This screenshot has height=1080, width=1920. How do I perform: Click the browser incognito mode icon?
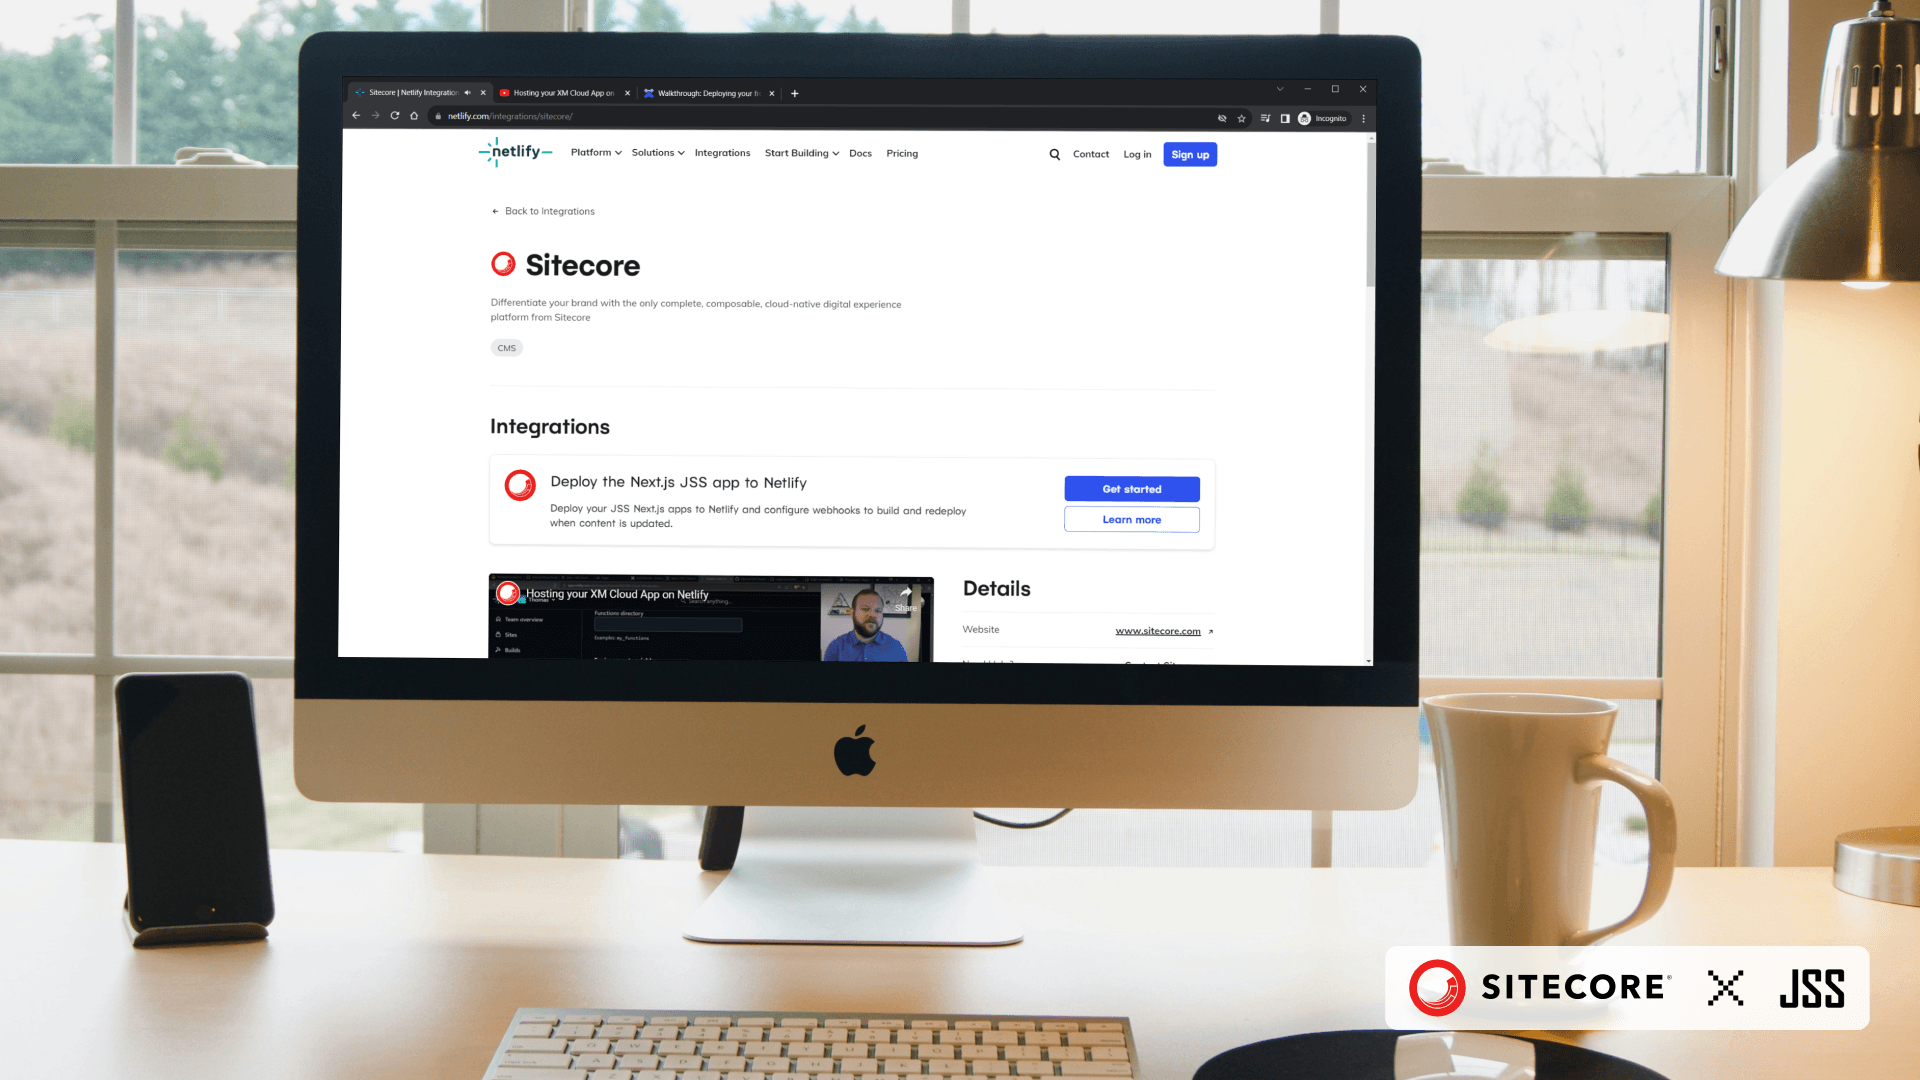point(1303,117)
